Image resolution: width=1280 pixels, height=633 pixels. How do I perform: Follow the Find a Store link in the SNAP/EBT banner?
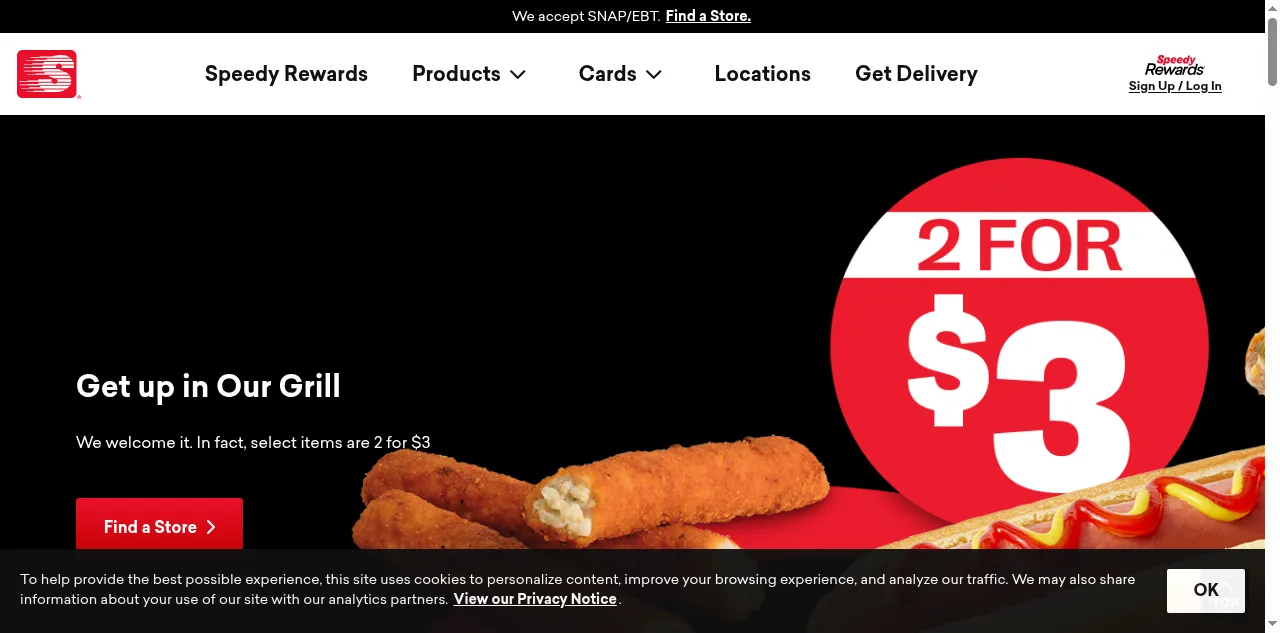[x=708, y=16]
